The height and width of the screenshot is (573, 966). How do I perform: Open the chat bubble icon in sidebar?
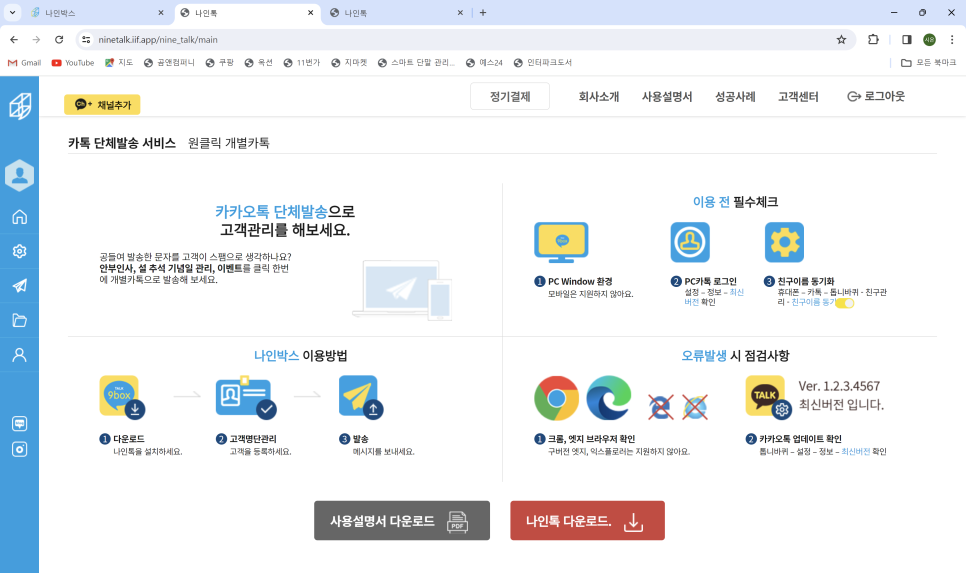point(20,423)
